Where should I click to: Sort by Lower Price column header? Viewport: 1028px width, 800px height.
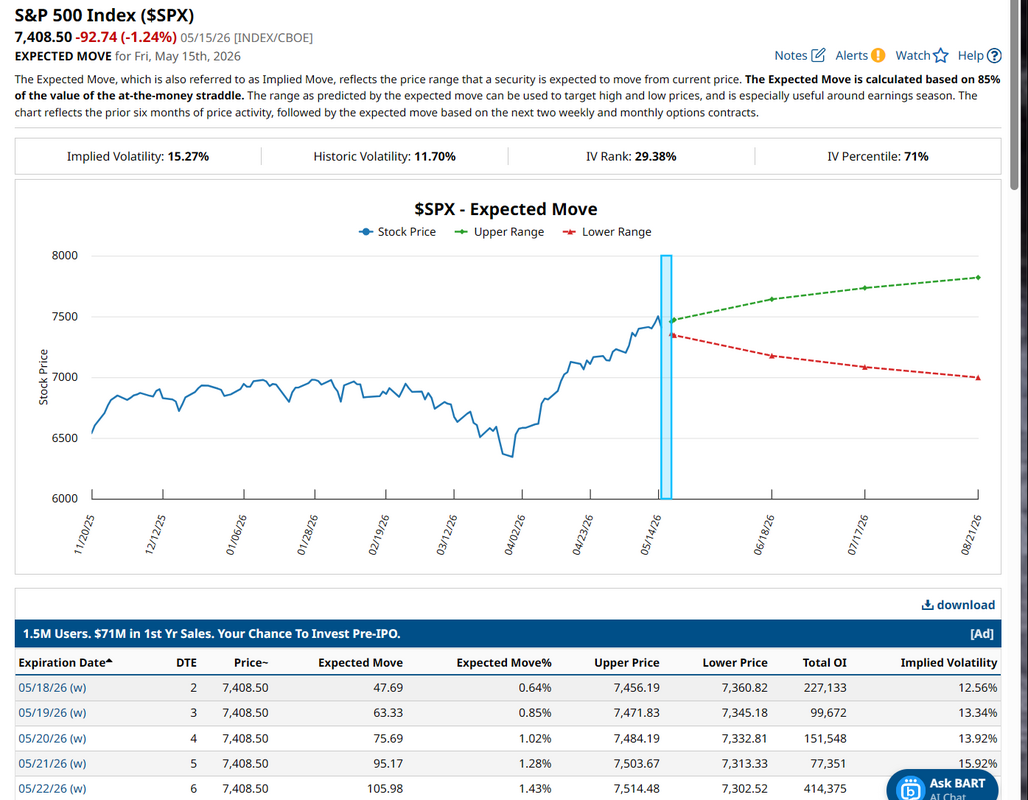click(x=735, y=662)
